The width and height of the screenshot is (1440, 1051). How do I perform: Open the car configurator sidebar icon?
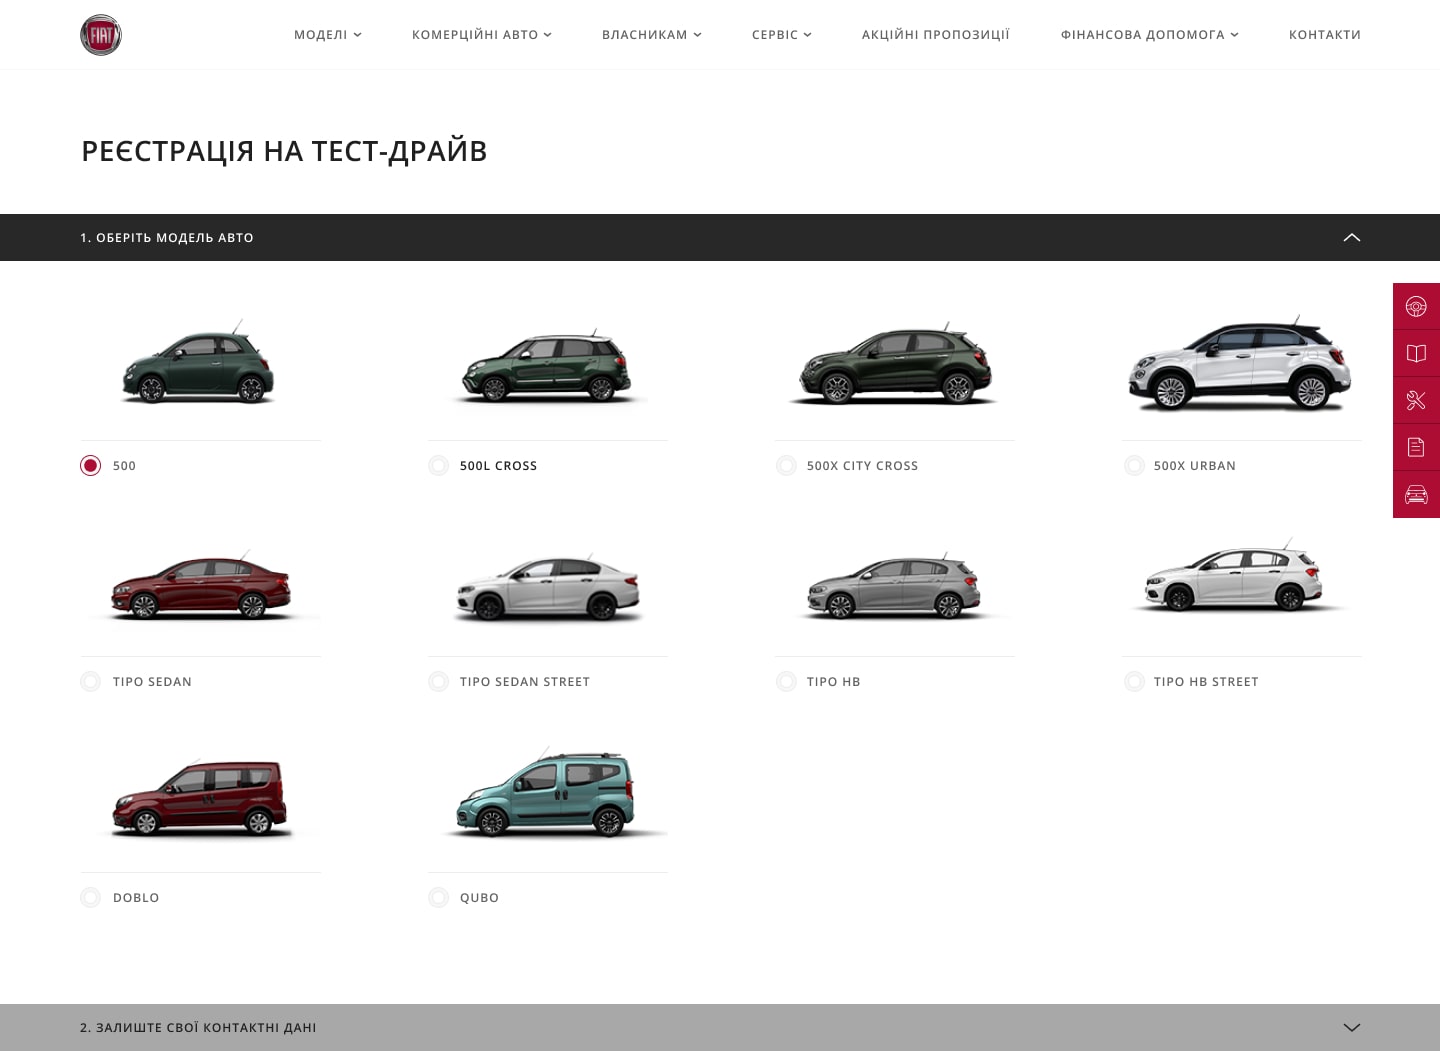pyautogui.click(x=1416, y=494)
